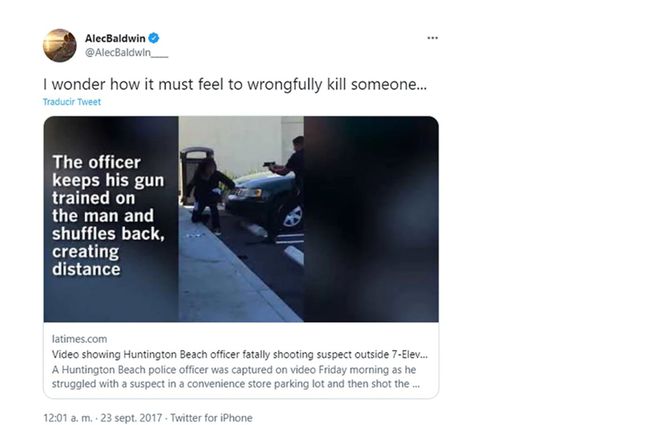Open Alec Baldwin's profile picture
The width and height of the screenshot is (658, 425).
[60, 45]
